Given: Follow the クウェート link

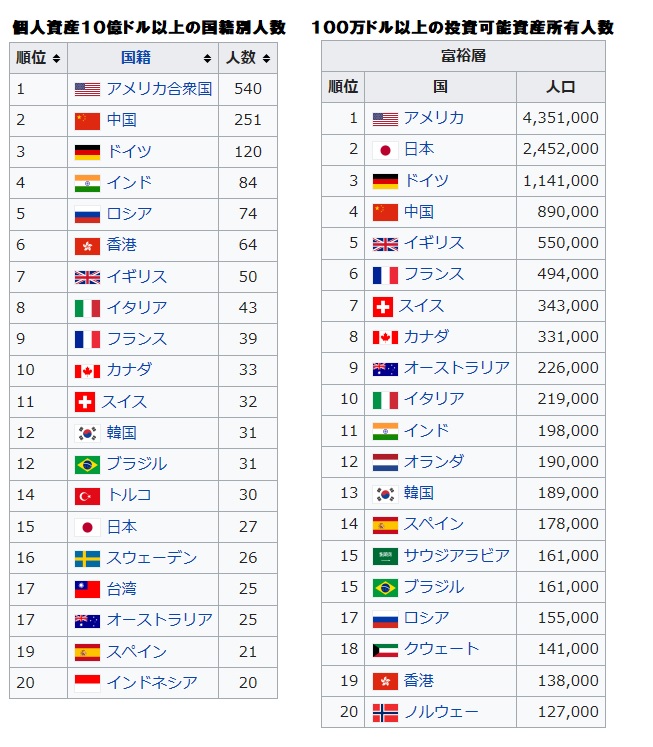Looking at the screenshot, I should [x=441, y=649].
